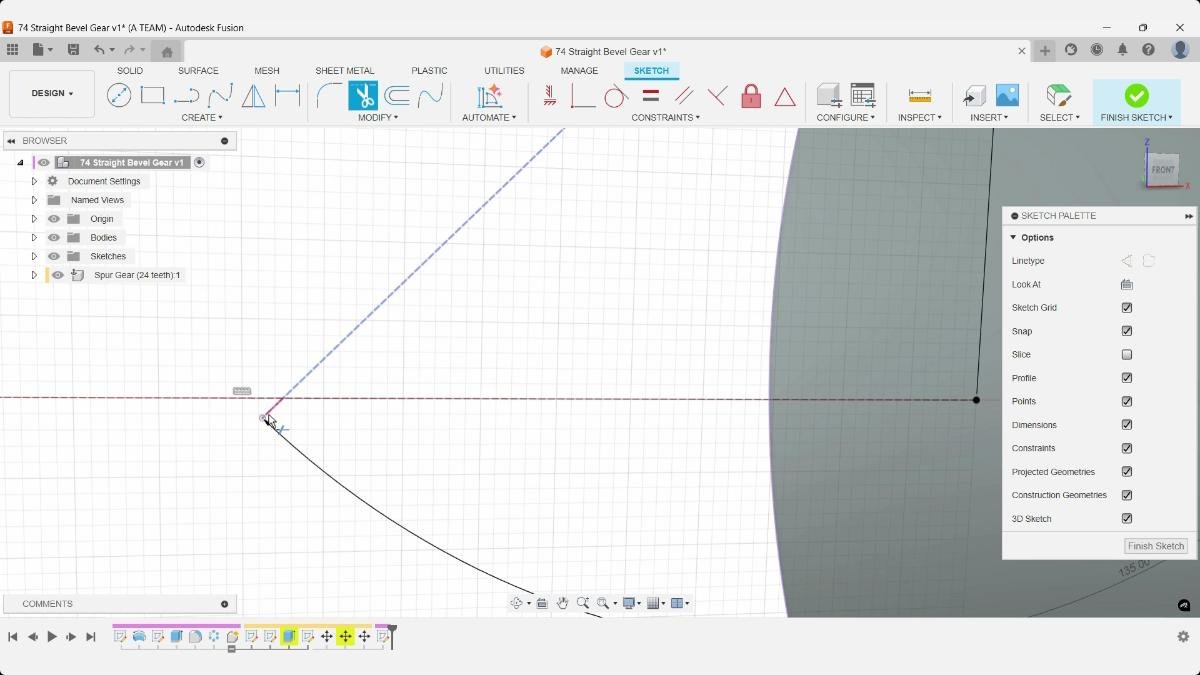Switch to the SOLID tab
Viewport: 1200px width, 675px height.
tap(130, 71)
